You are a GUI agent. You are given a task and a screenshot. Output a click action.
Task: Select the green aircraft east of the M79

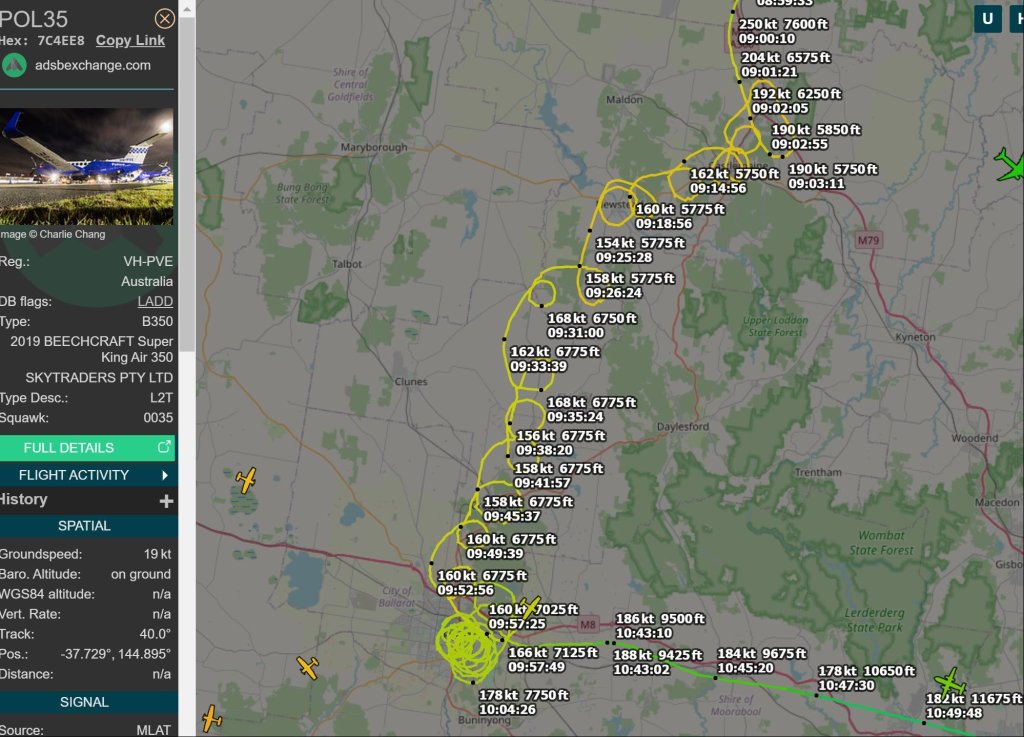pyautogui.click(x=1010, y=163)
